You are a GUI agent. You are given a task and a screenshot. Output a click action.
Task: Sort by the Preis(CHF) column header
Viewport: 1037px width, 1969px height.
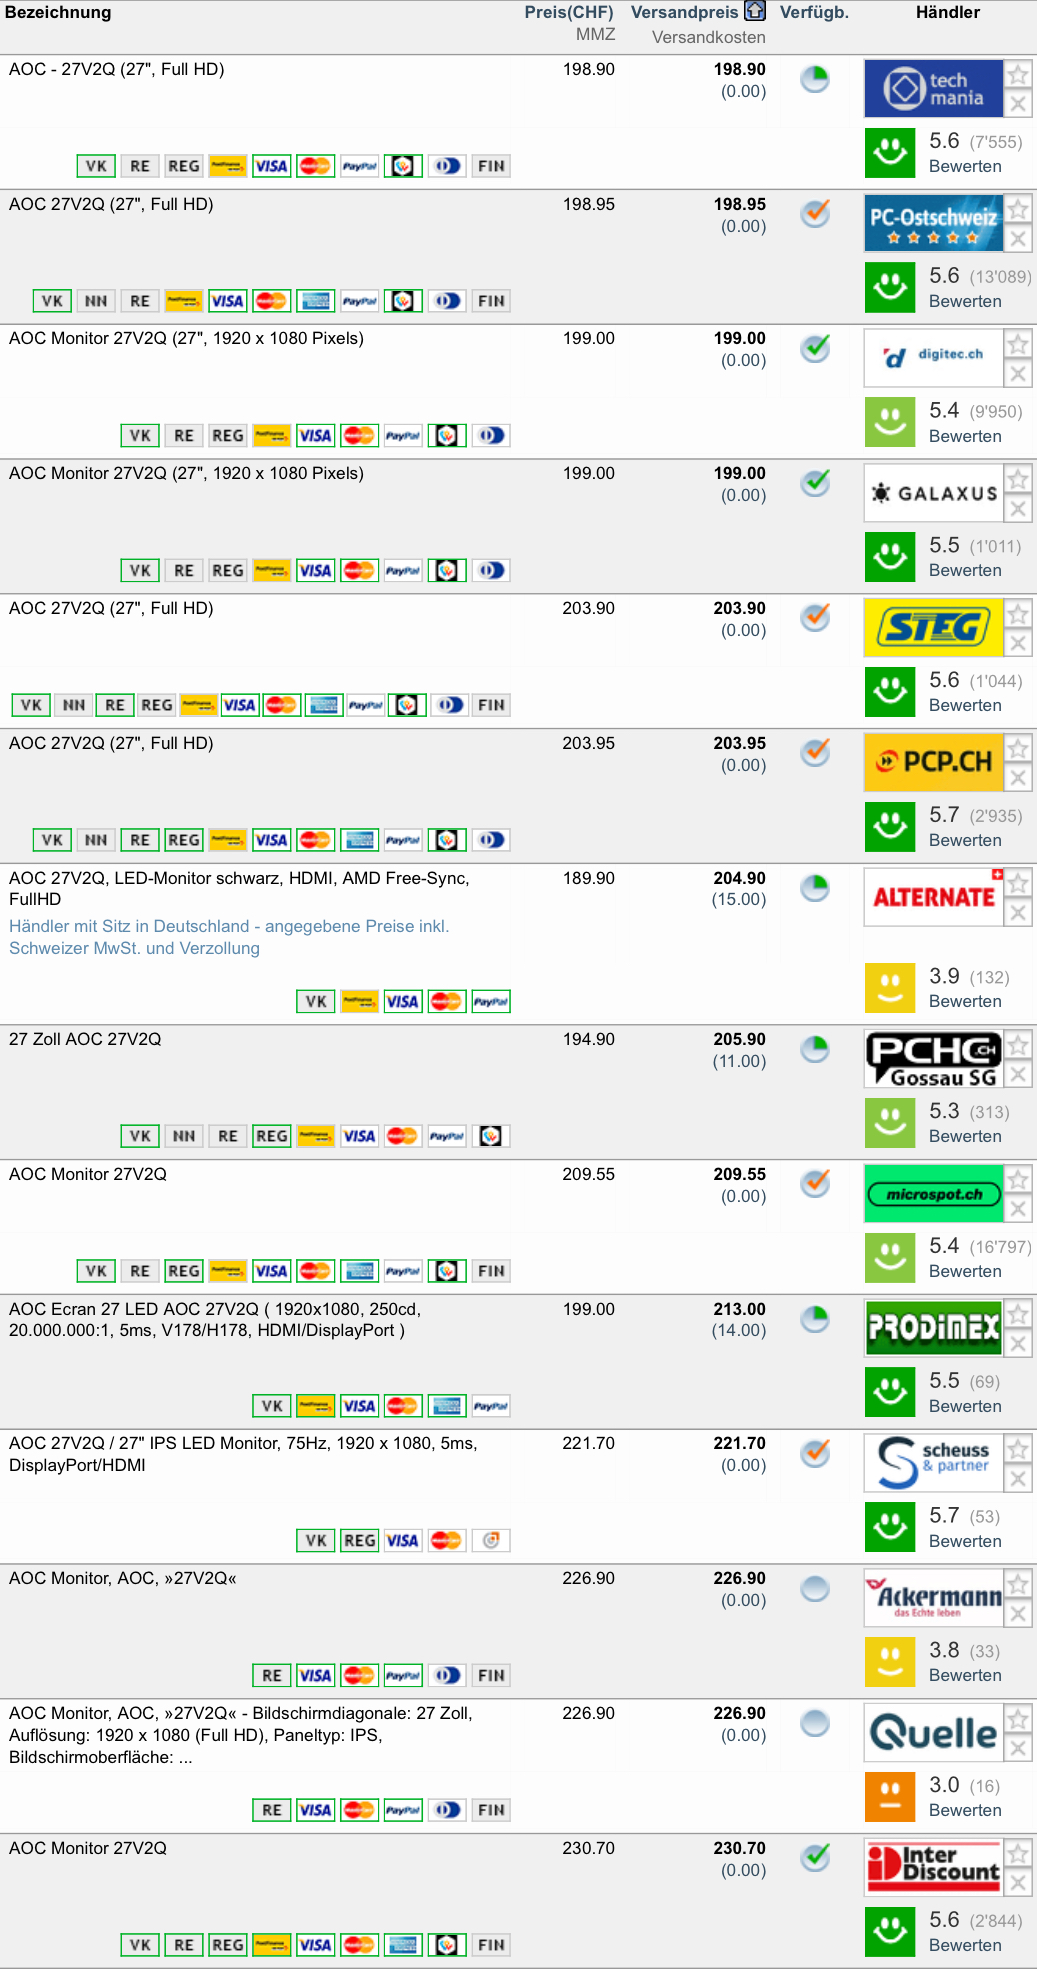pos(568,12)
